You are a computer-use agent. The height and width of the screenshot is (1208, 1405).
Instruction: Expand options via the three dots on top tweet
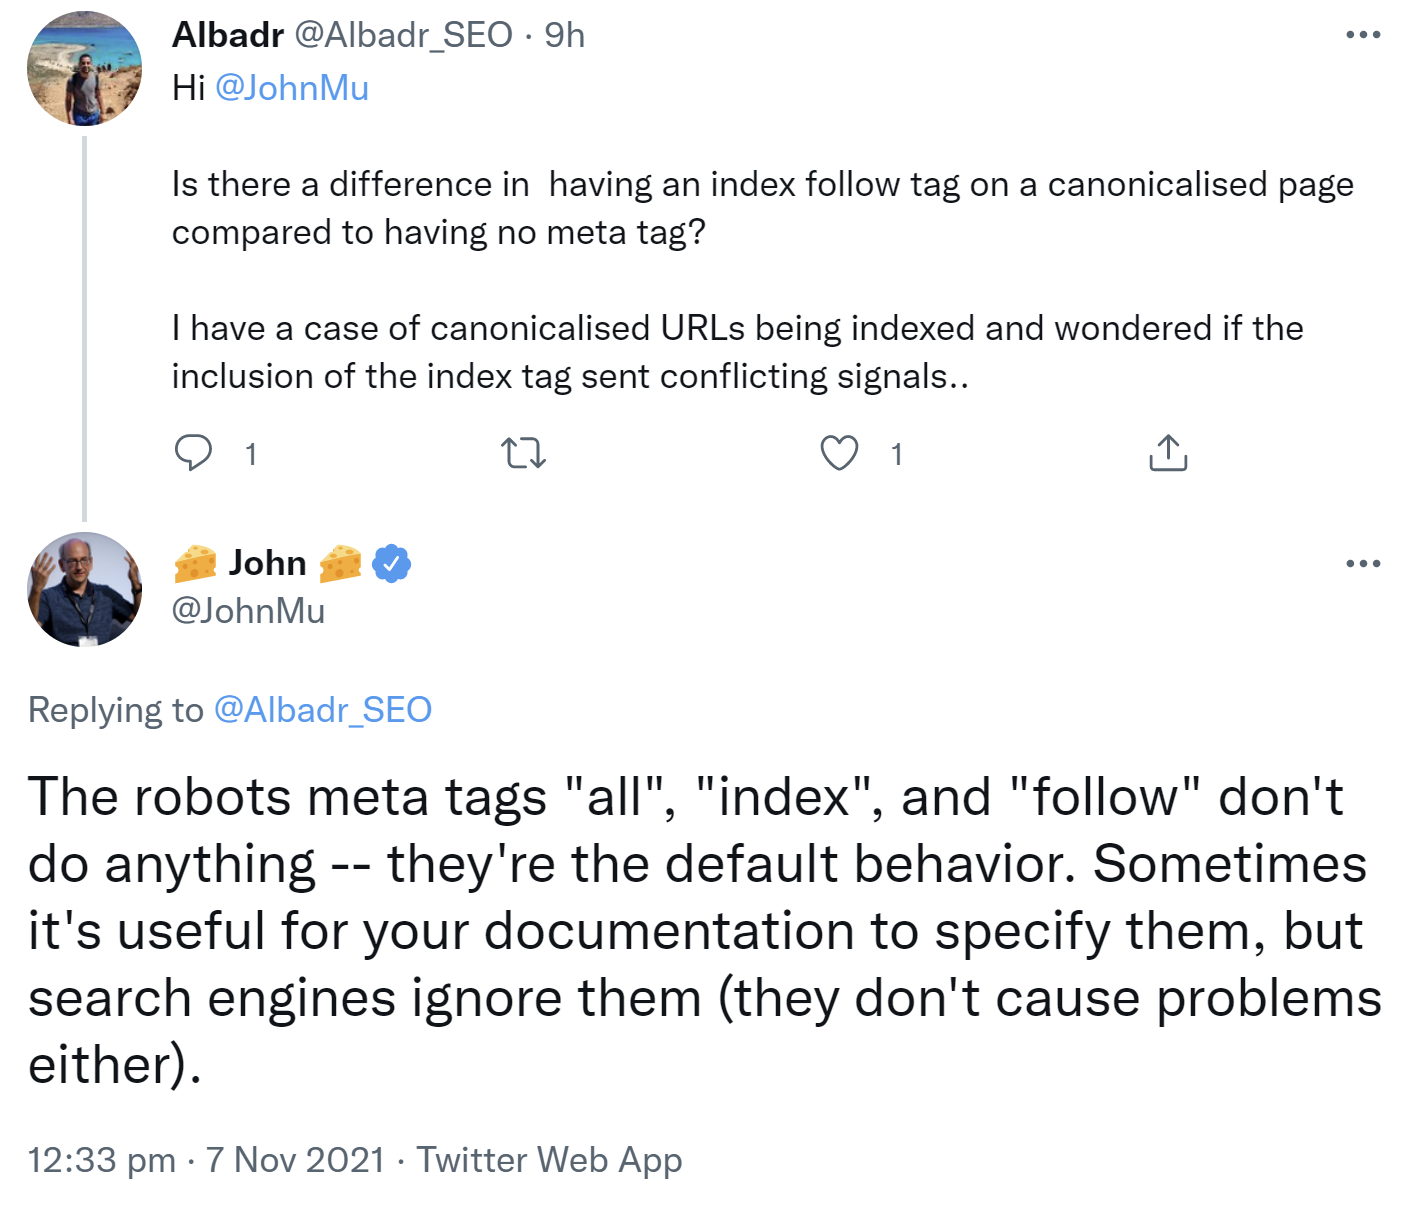1363,33
